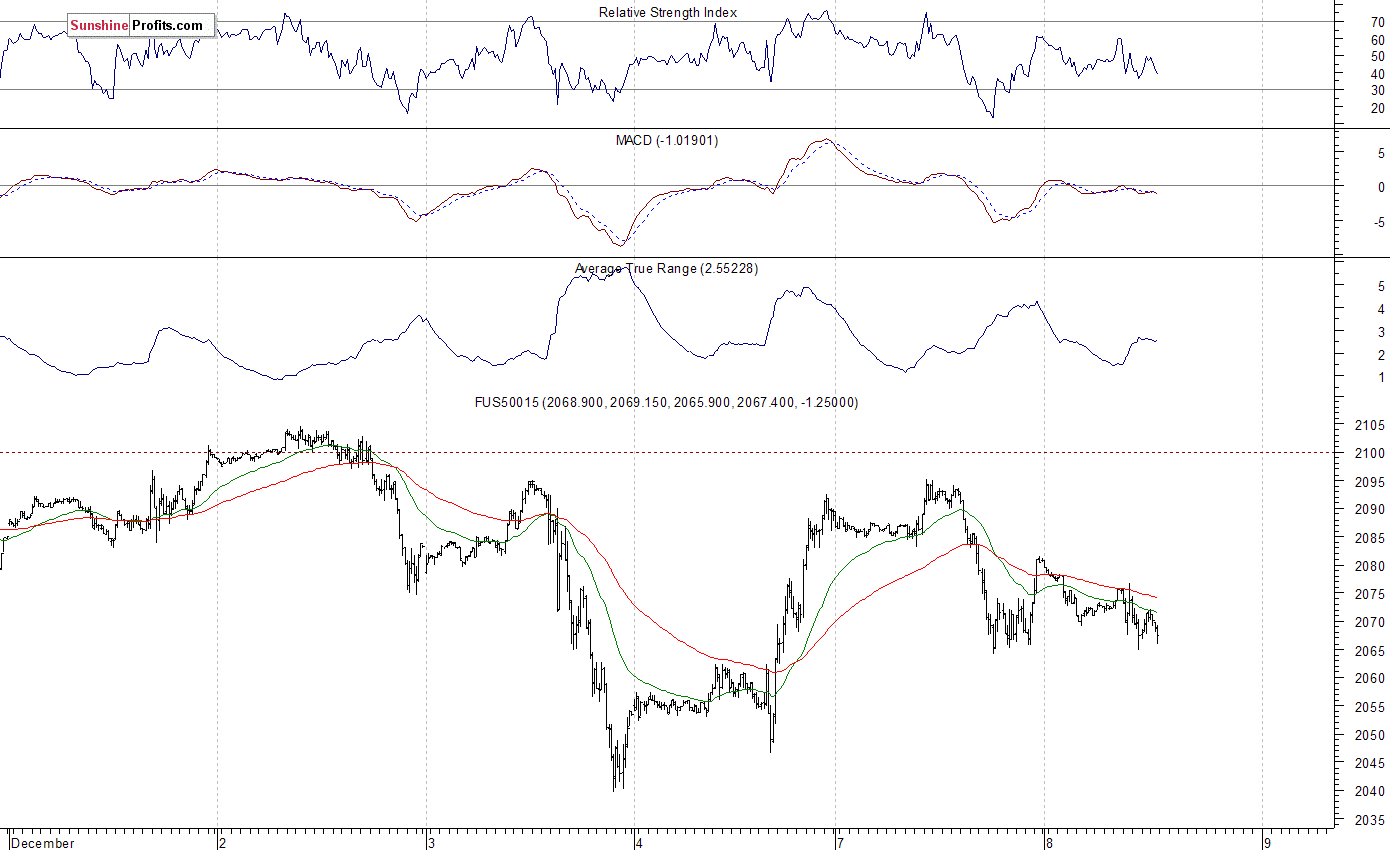Select the Average True Range (2.55228) label
The width and height of the screenshot is (1390, 850).
(667, 269)
